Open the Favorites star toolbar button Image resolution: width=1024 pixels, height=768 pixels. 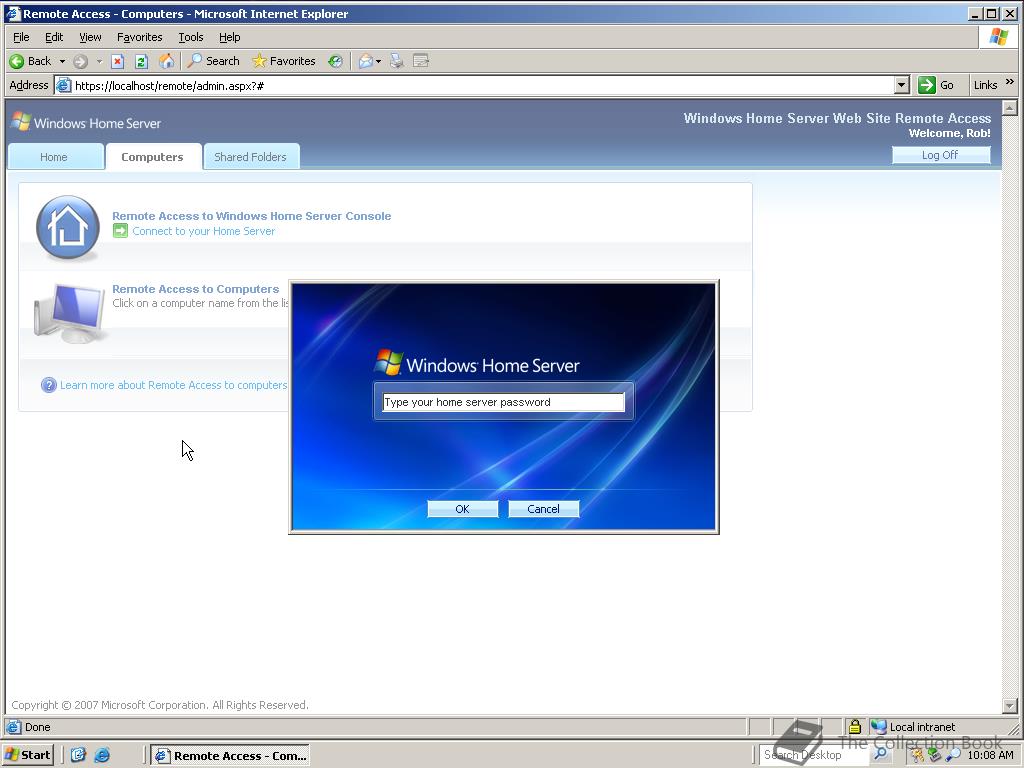pyautogui.click(x=283, y=61)
